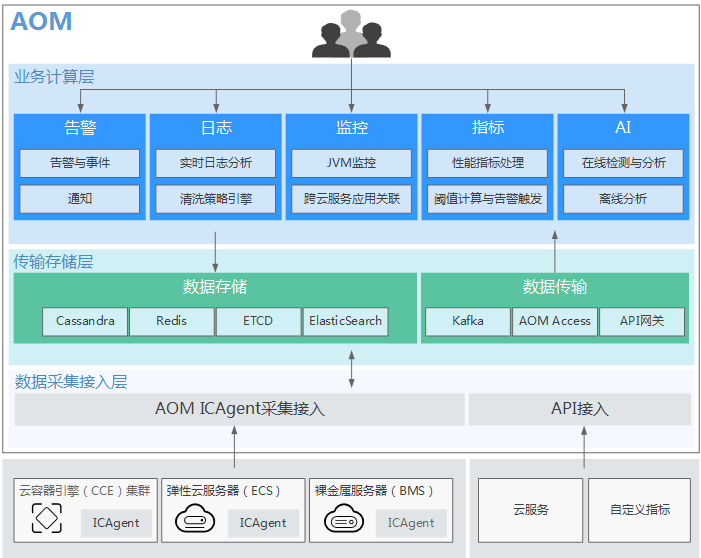Image resolution: width=701 pixels, height=558 pixels.
Task: Select the AOM ICAgent采集接入 bar
Action: tap(240, 409)
